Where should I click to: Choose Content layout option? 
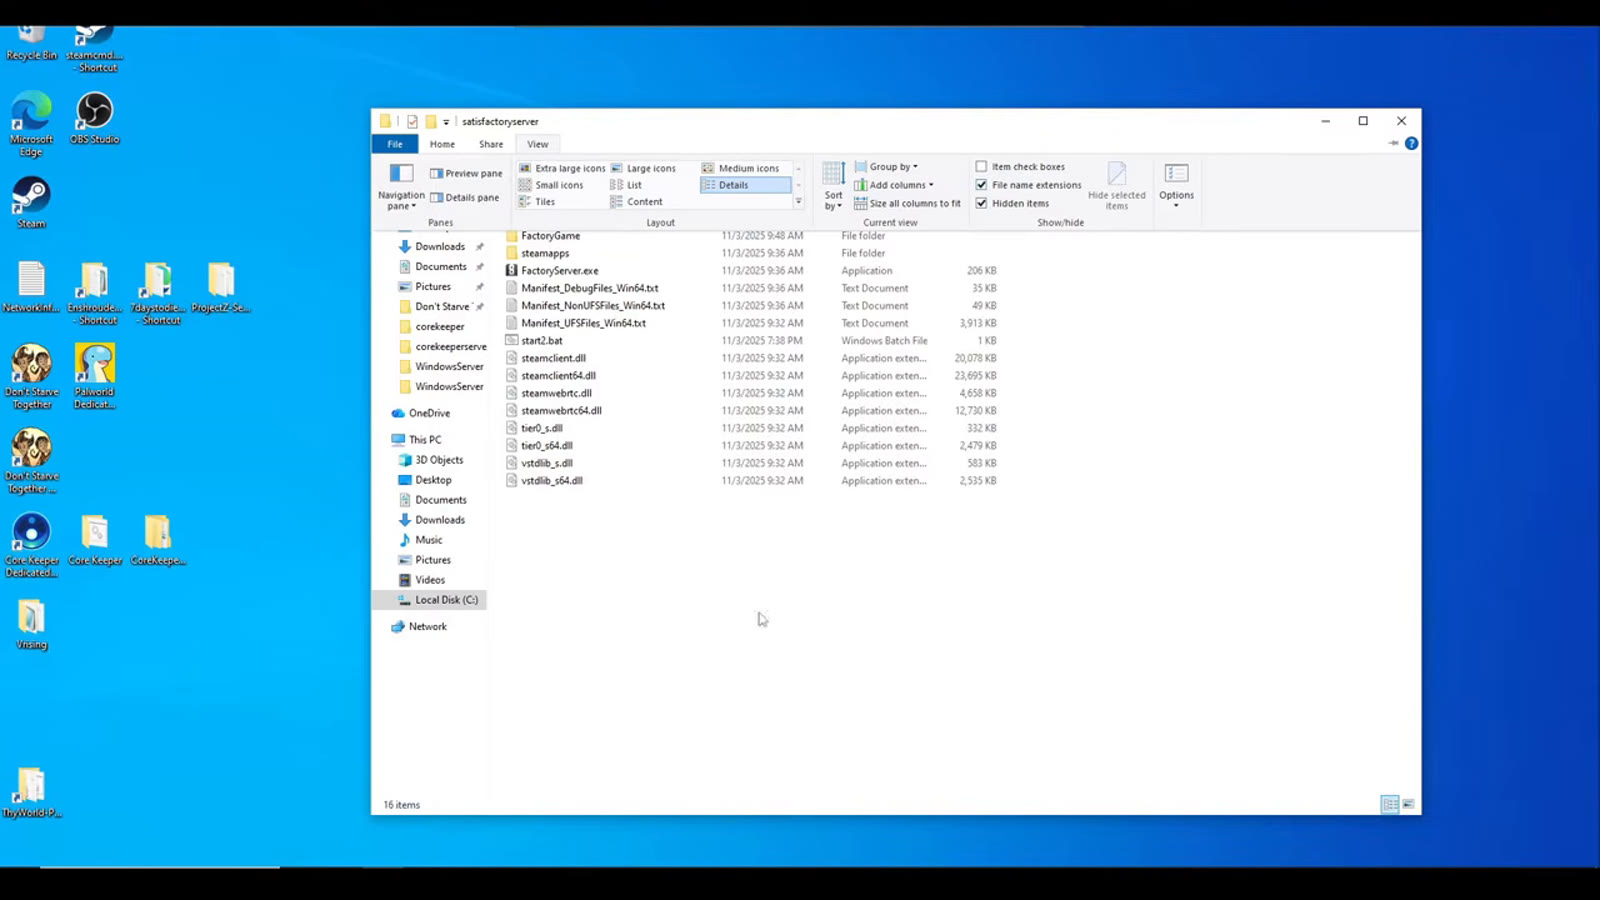tap(637, 202)
